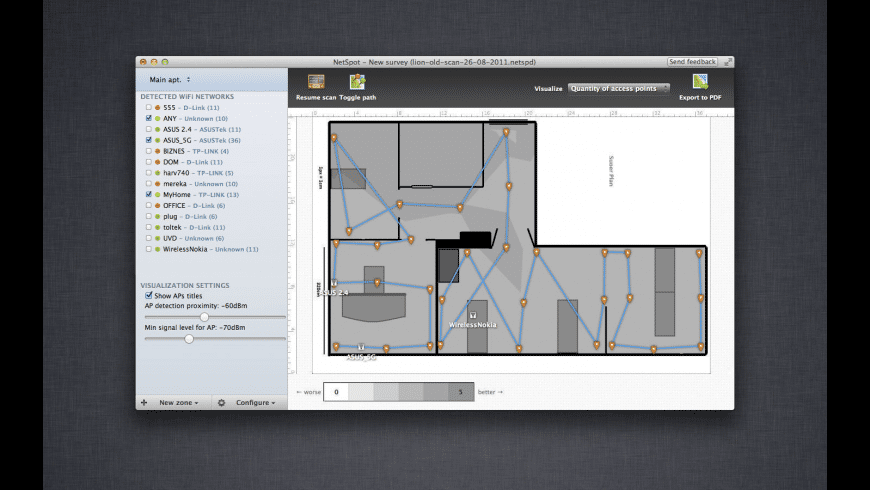
Task: Click the green status dot of plug network
Action: coord(158,216)
